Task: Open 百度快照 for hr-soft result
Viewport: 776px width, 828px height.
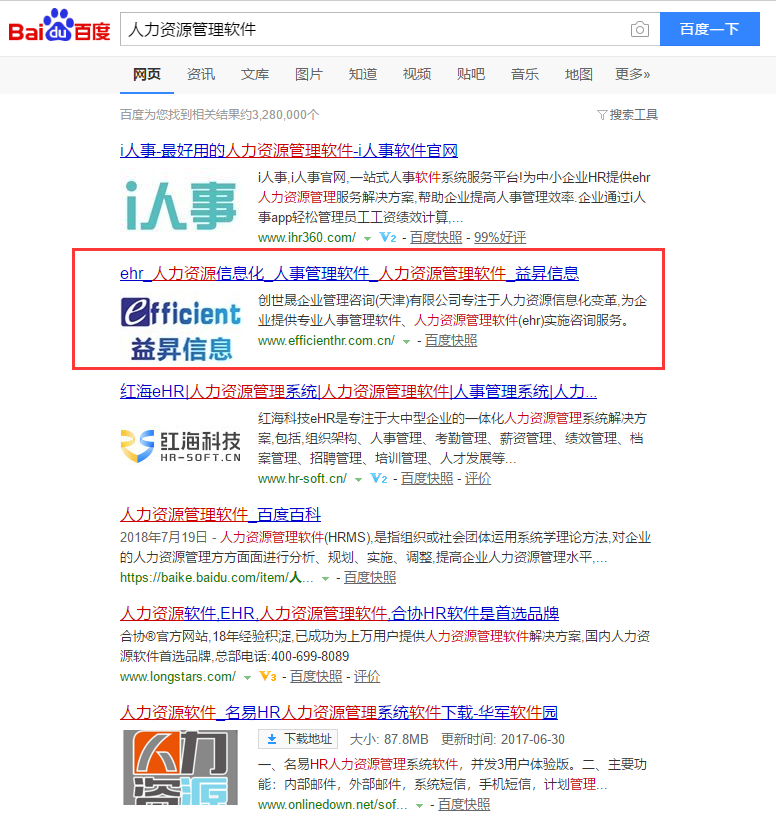Action: click(427, 478)
